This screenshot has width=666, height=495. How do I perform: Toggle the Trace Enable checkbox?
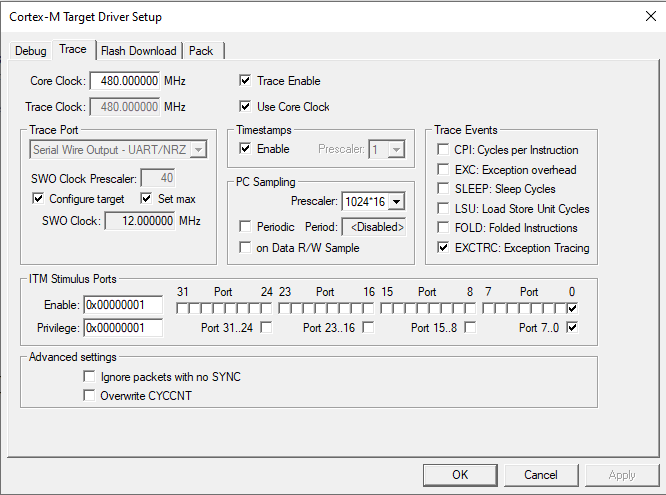coord(245,80)
